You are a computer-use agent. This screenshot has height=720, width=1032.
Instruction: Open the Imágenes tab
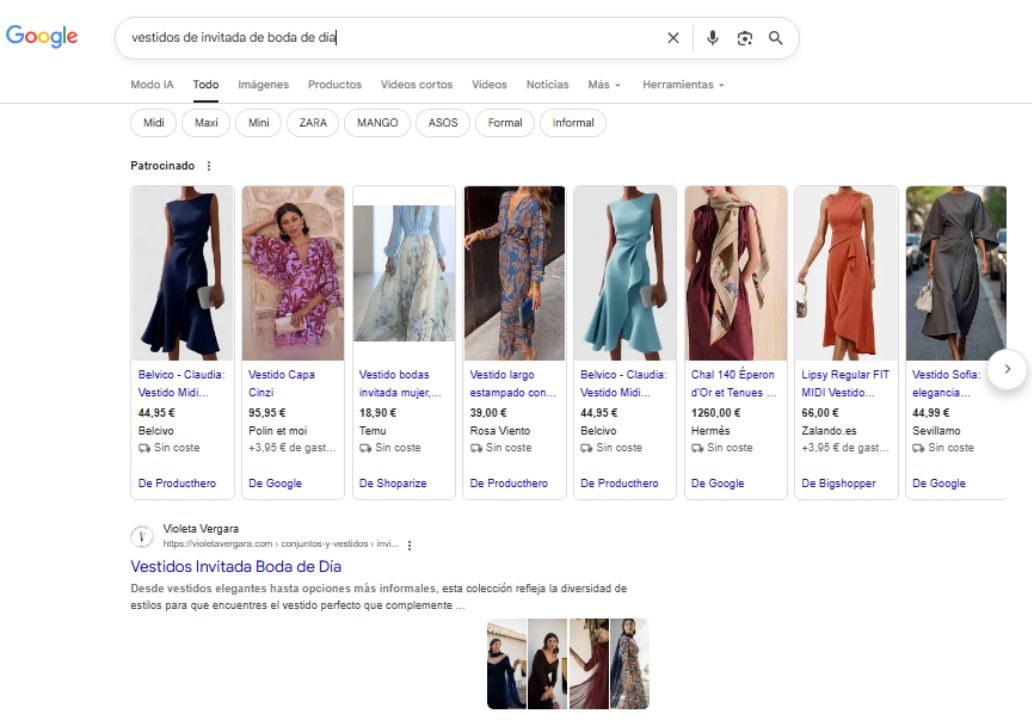pos(263,85)
